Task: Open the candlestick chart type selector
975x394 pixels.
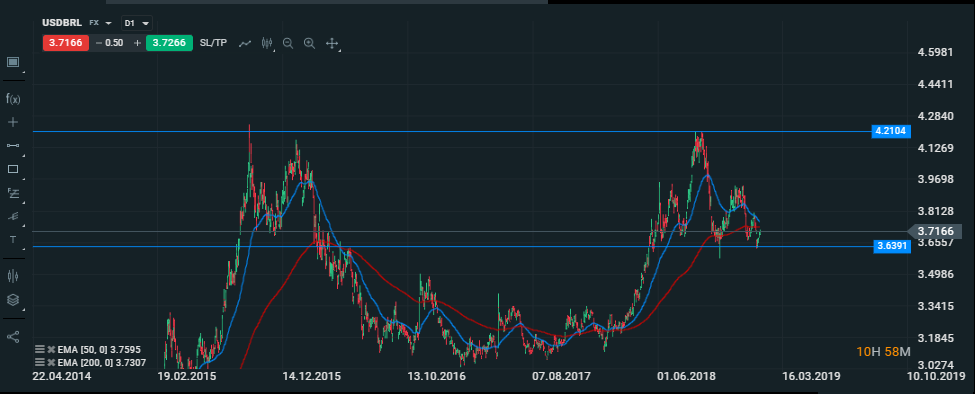Action: click(x=267, y=44)
